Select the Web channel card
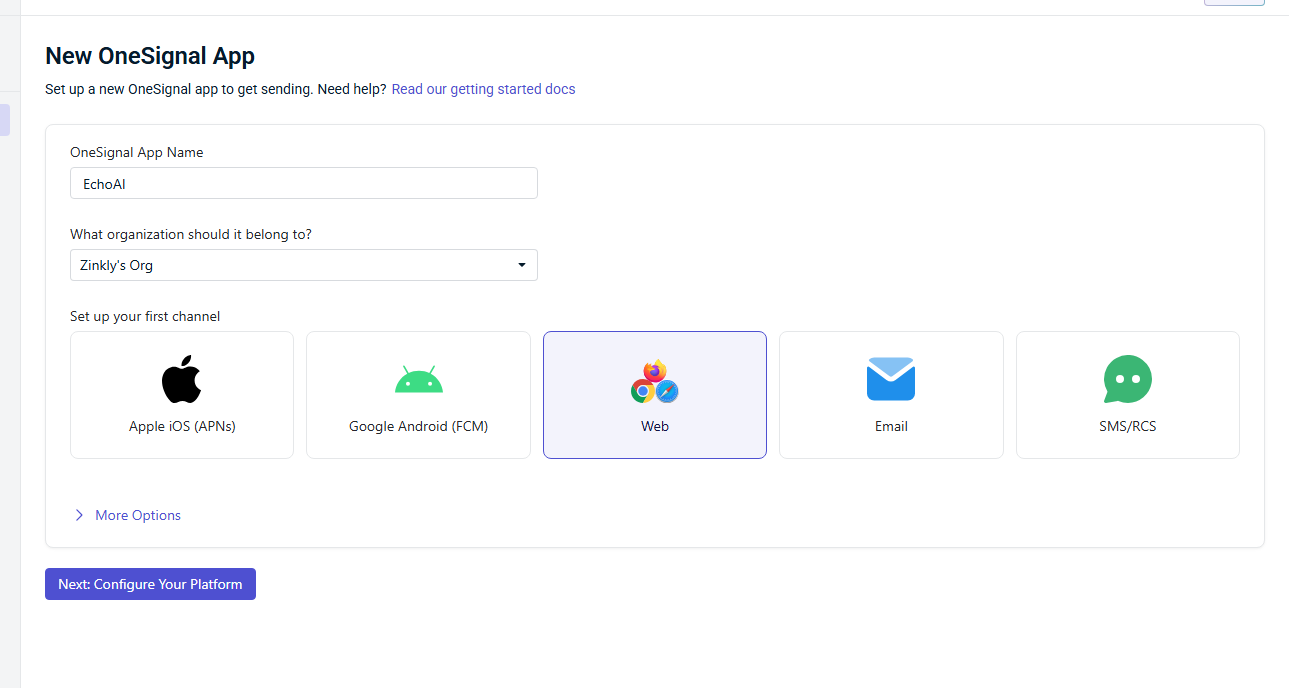 pos(655,395)
